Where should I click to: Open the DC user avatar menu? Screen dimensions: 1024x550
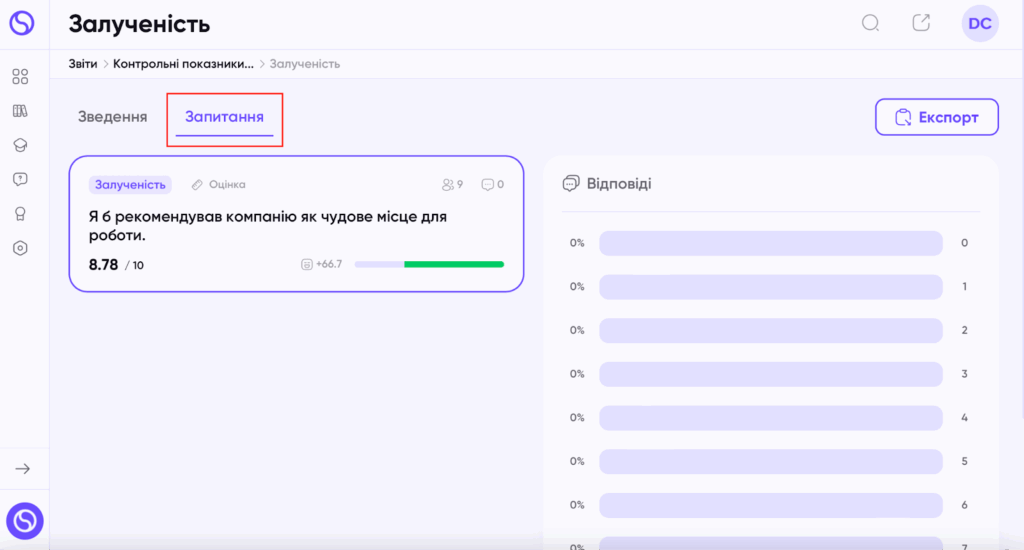point(980,24)
